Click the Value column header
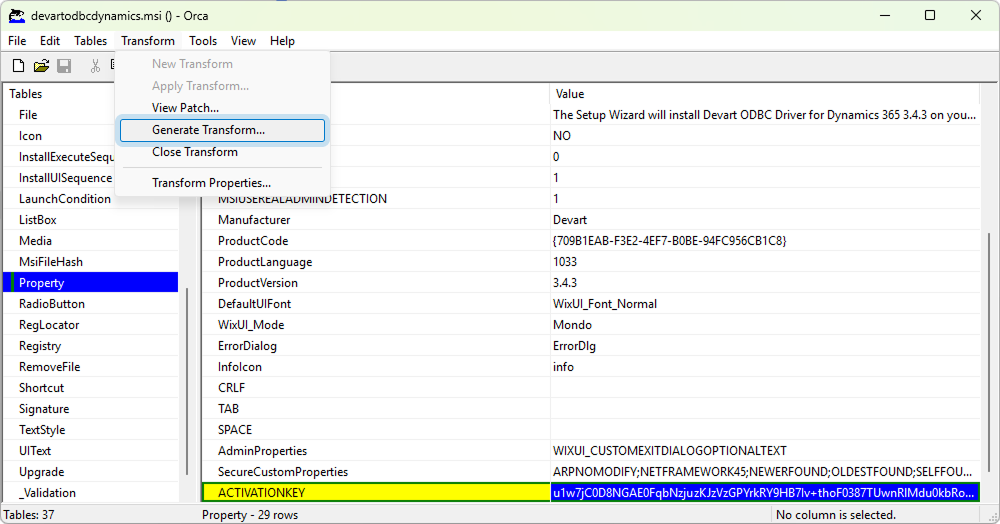The height and width of the screenshot is (524, 1000). point(765,94)
